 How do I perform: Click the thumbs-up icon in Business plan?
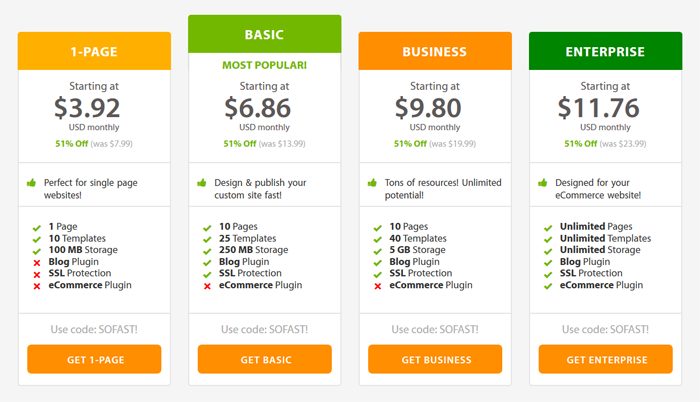pos(372,183)
